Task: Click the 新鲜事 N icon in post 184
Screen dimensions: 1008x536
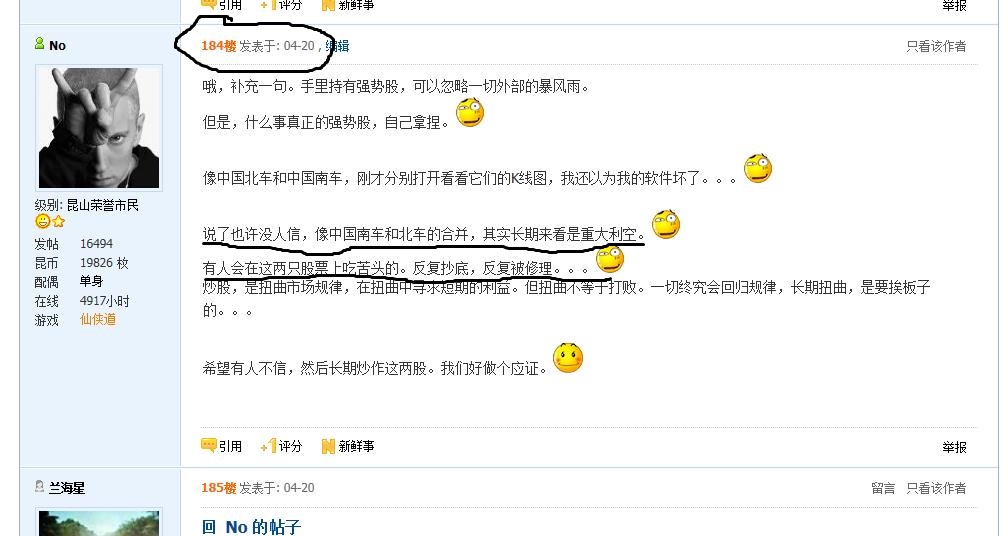Action: pos(328,446)
